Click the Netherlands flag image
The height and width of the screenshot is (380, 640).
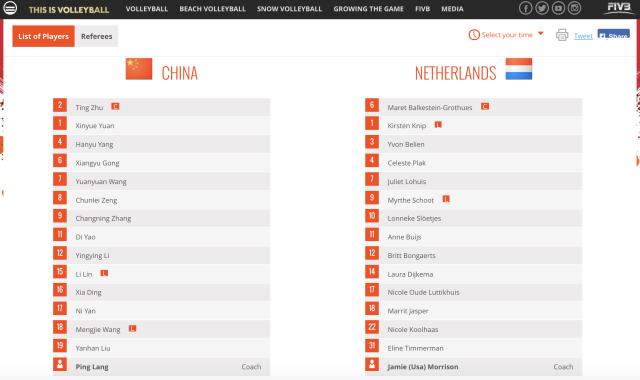pyautogui.click(x=519, y=69)
